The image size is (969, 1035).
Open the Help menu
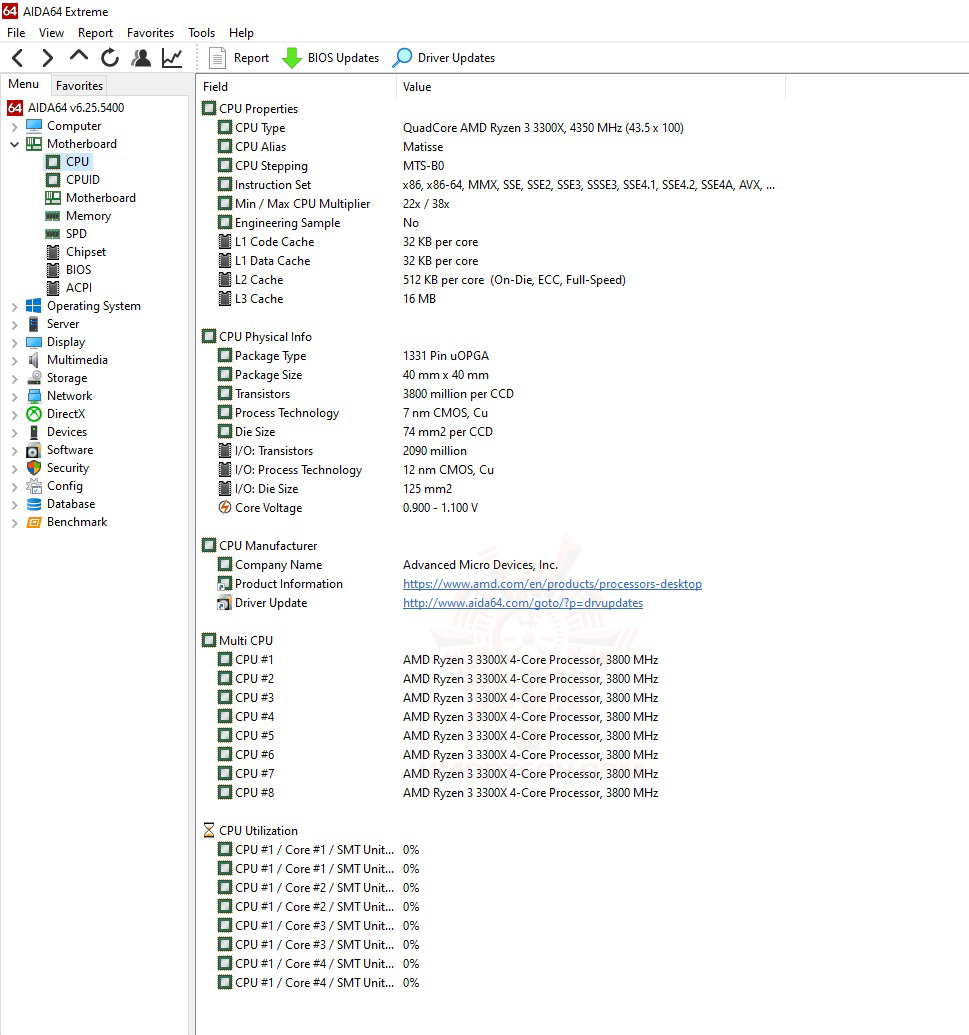241,33
